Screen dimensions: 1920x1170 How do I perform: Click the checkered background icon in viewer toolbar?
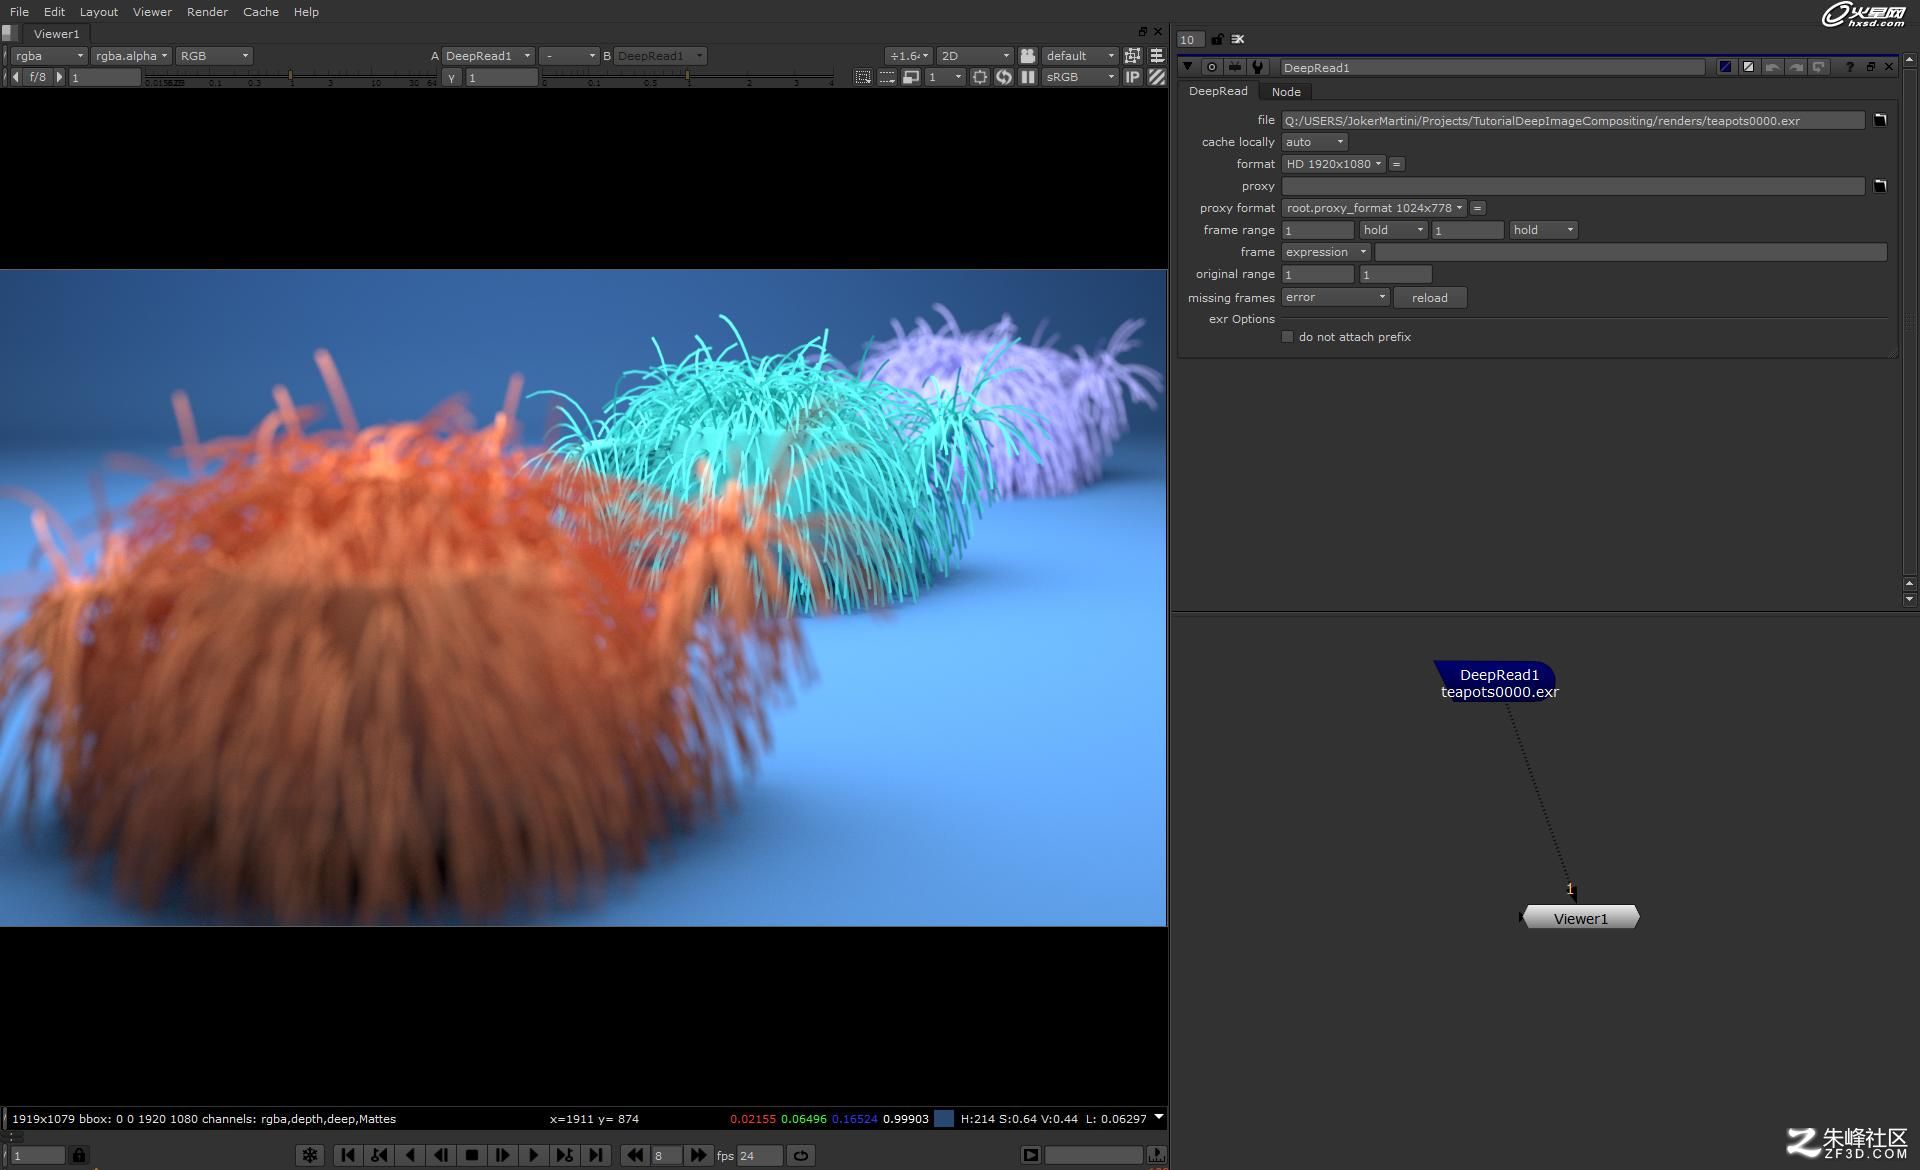coord(1158,77)
